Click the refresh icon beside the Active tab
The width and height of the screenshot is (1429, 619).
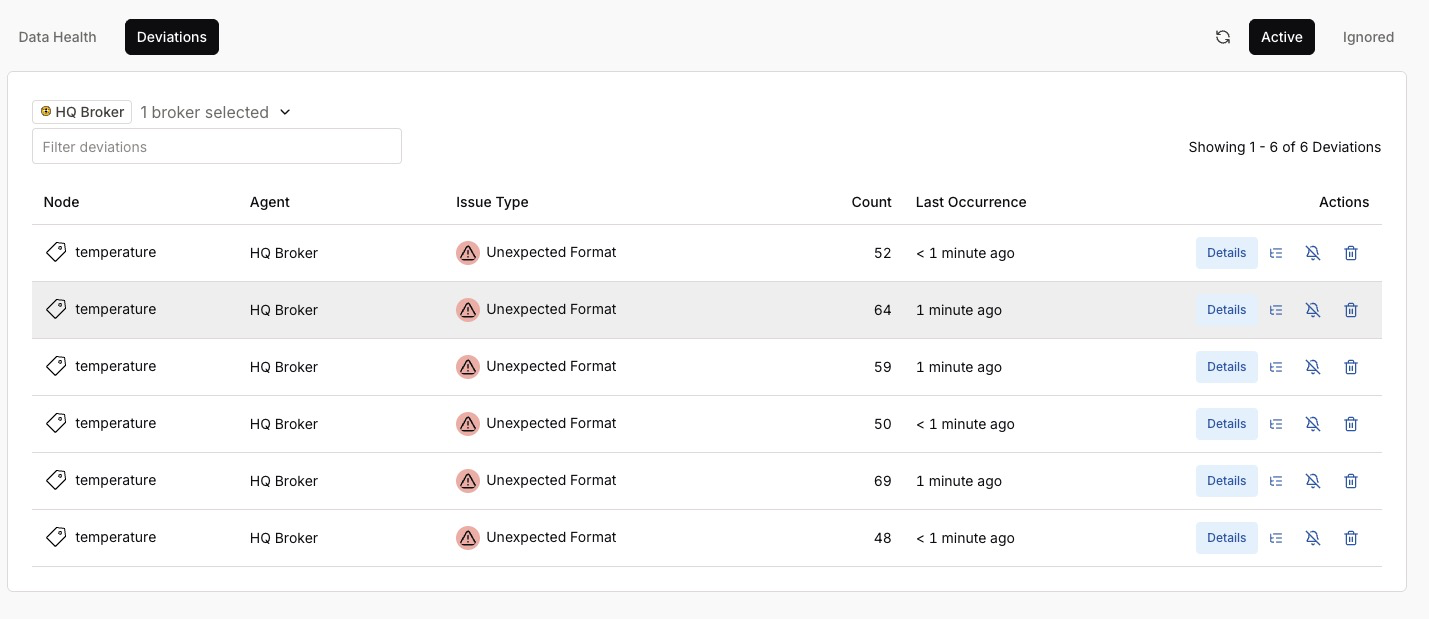click(x=1223, y=37)
